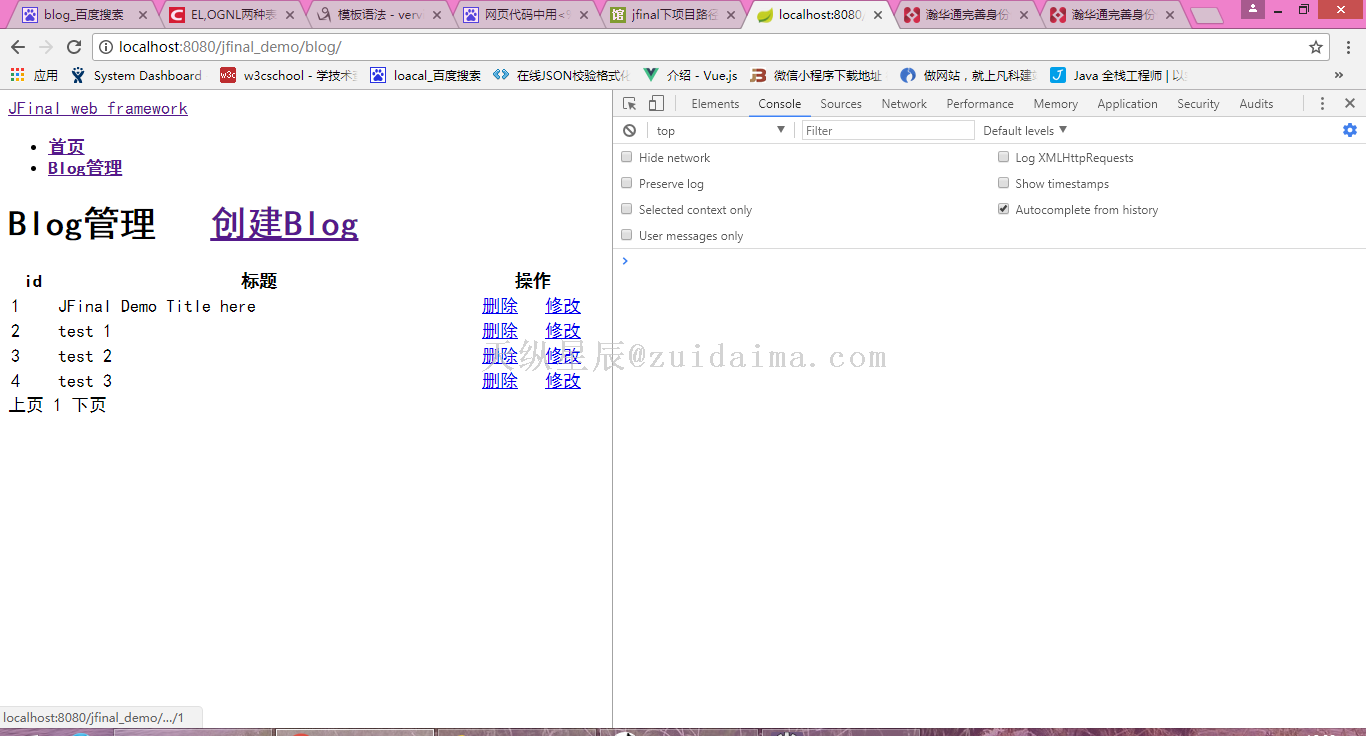1366x736 pixels.
Task: Open the 应用 apps grid shortcut
Action: [x=34, y=75]
